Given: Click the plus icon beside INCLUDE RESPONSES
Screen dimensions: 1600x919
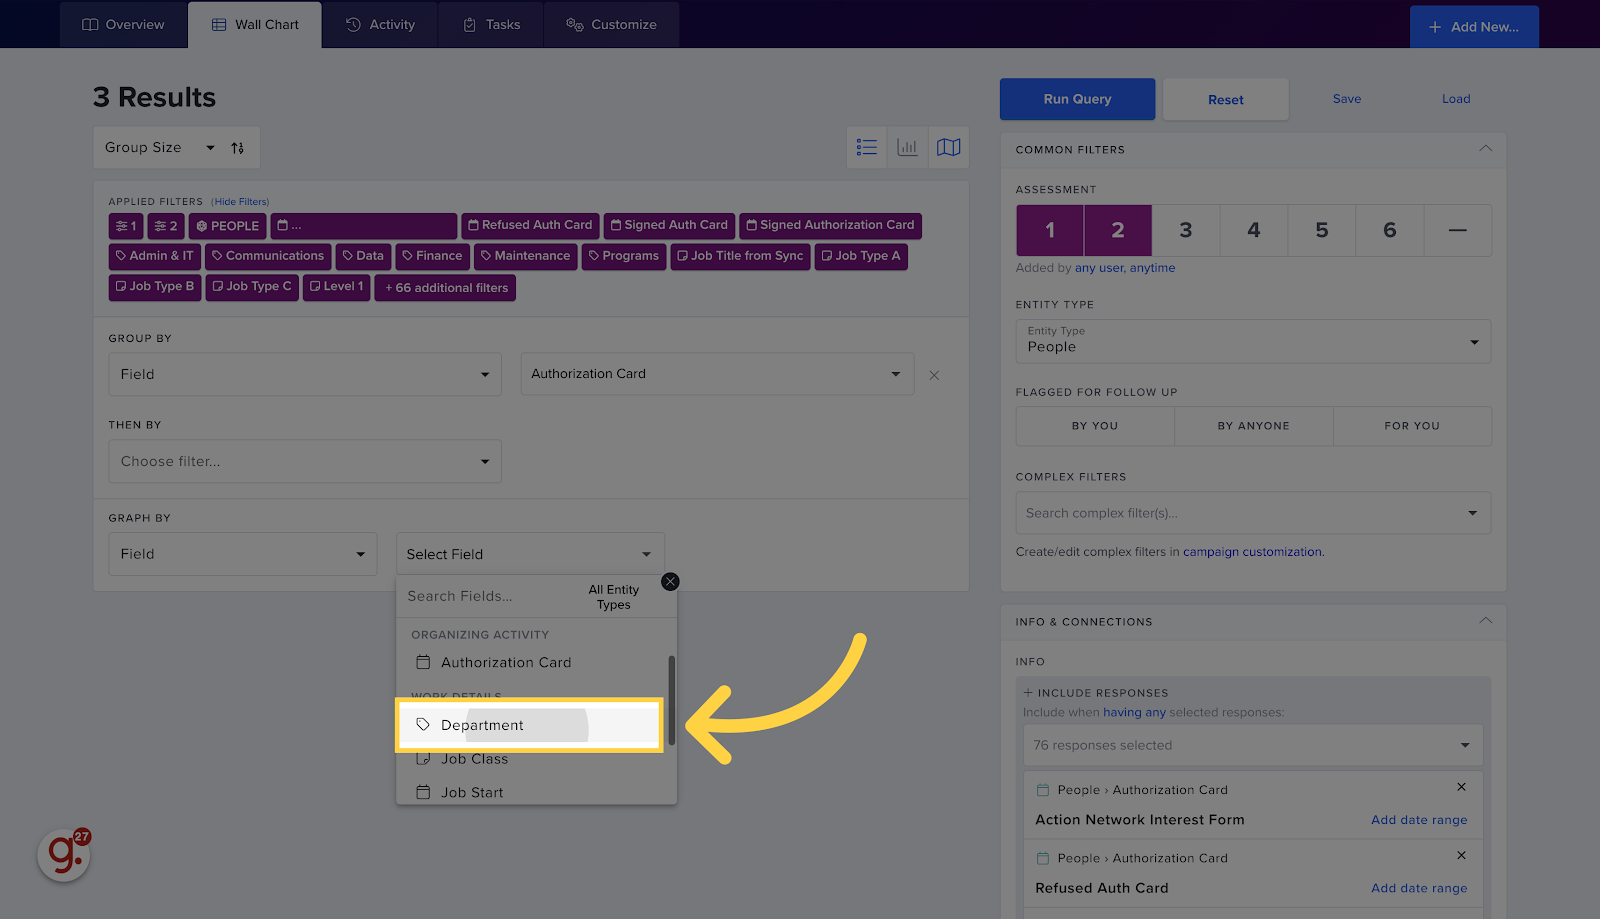Looking at the screenshot, I should 1029,692.
